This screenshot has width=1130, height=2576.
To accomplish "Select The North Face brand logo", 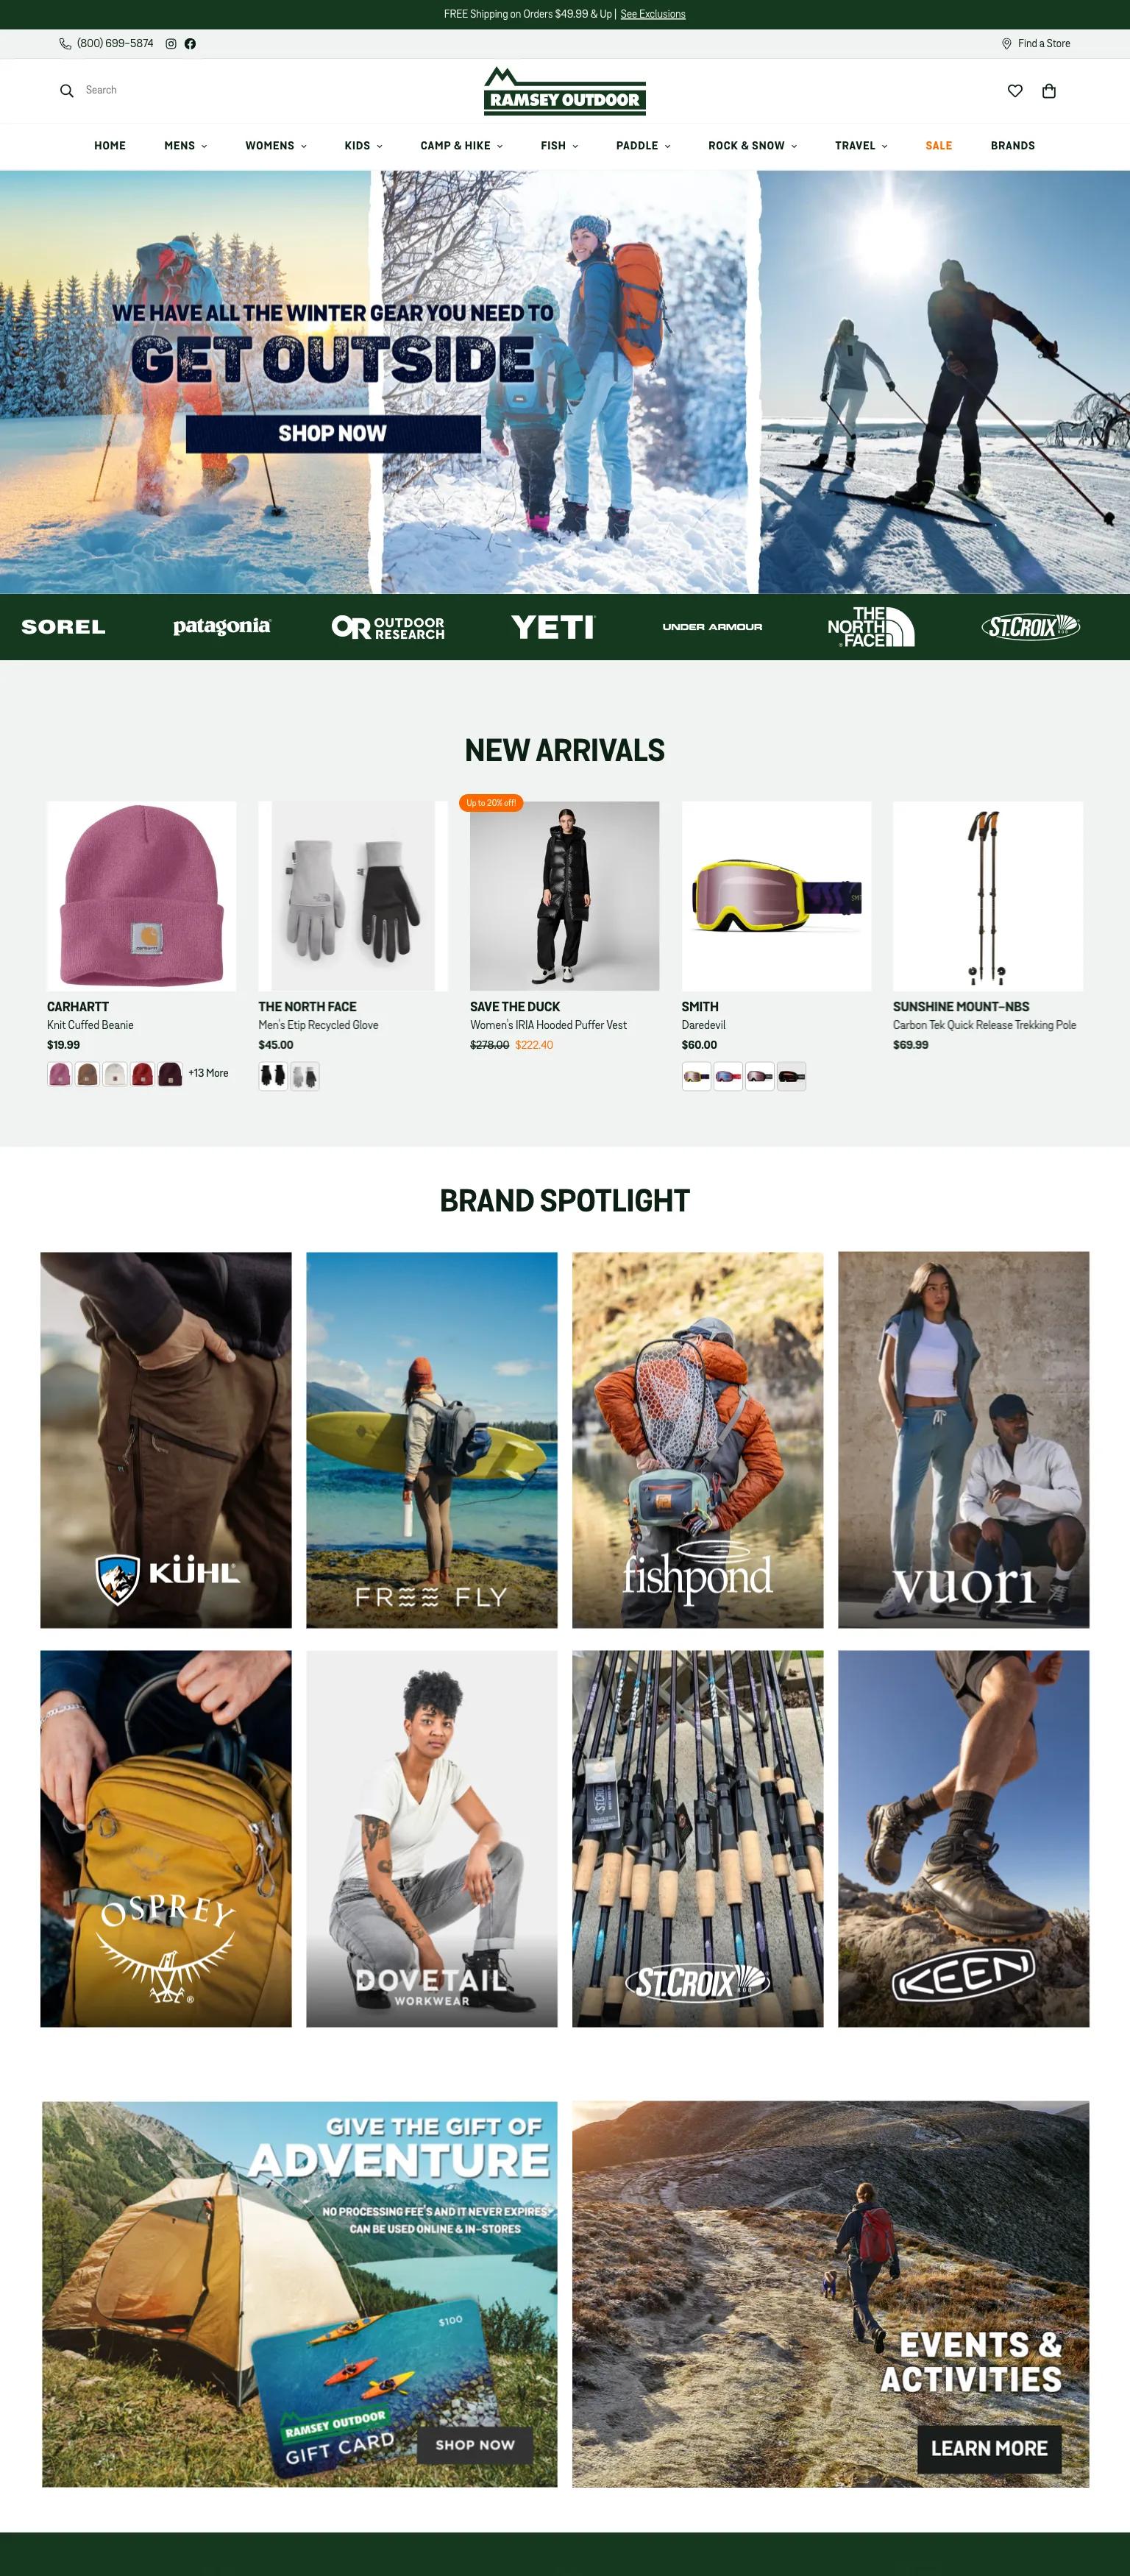I will tap(871, 627).
